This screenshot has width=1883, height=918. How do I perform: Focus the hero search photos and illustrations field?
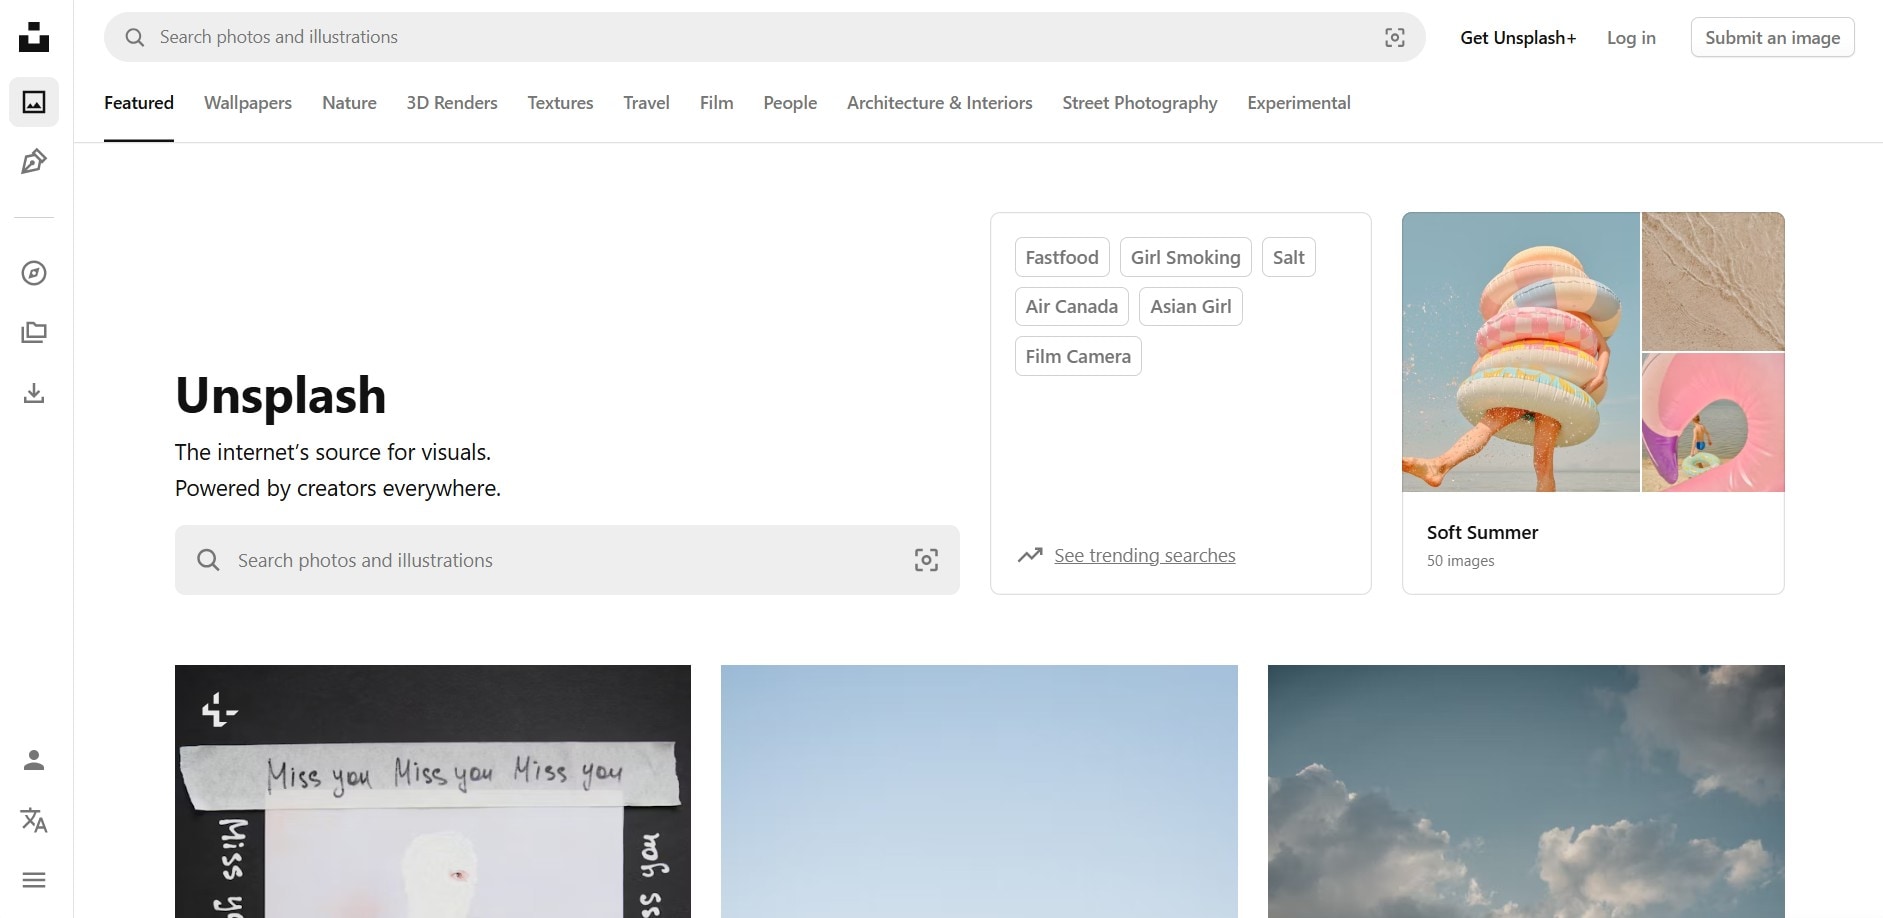pos(567,560)
